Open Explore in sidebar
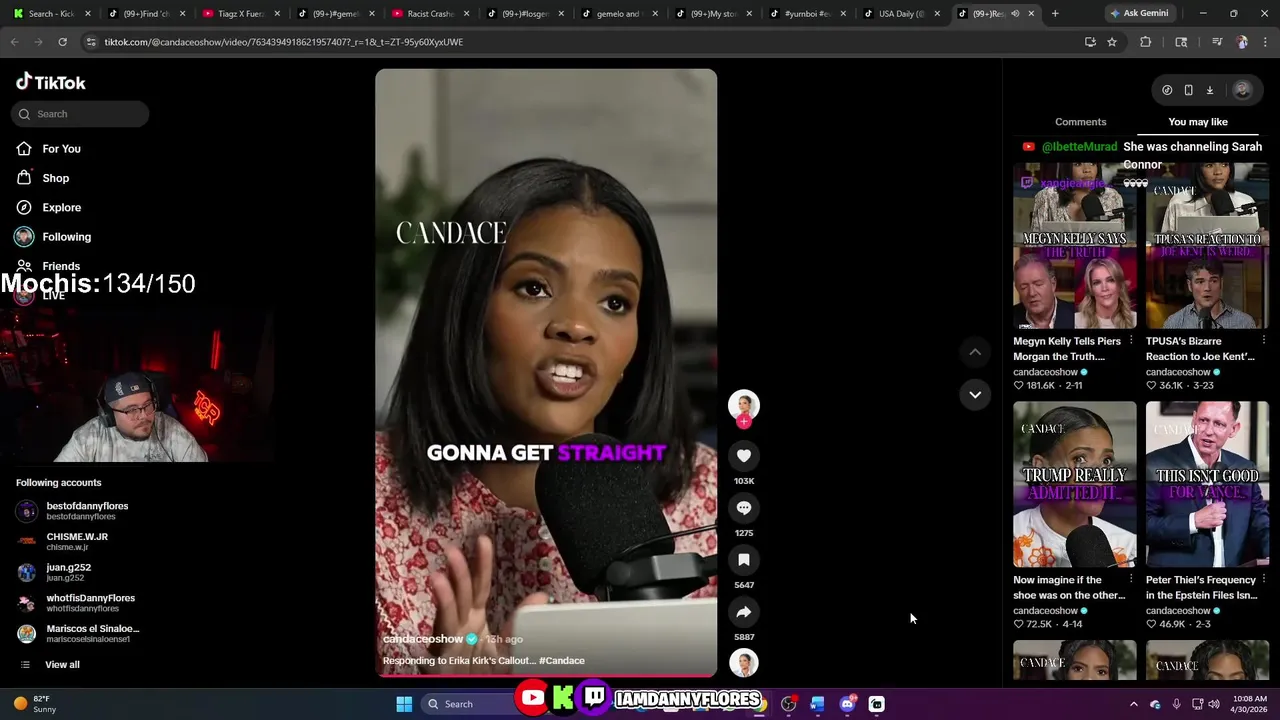Screen dimensions: 1280x720 62,208
